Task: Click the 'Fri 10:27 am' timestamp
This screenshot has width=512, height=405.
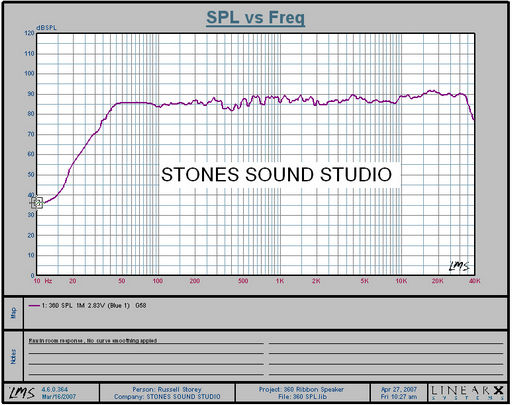Action: [399, 397]
